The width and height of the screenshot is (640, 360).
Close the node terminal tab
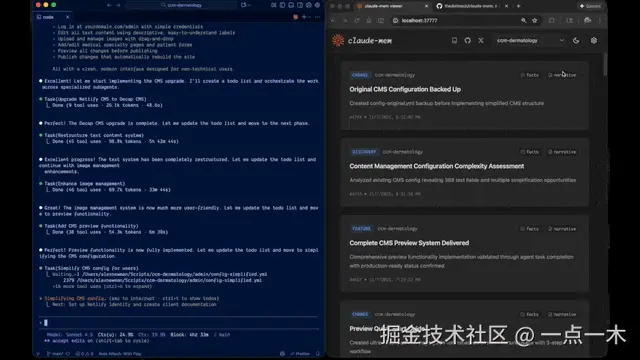(x=67, y=17)
